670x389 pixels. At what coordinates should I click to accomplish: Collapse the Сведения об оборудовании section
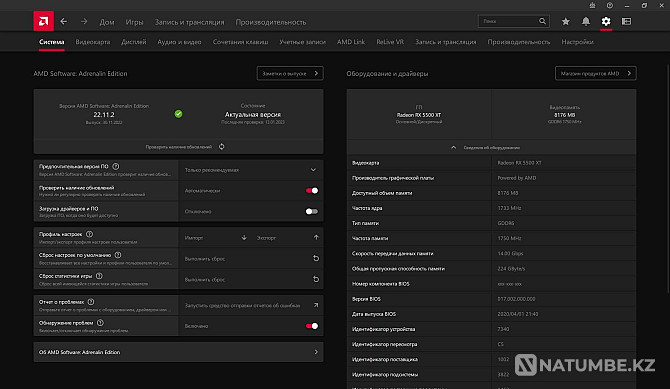(491, 147)
